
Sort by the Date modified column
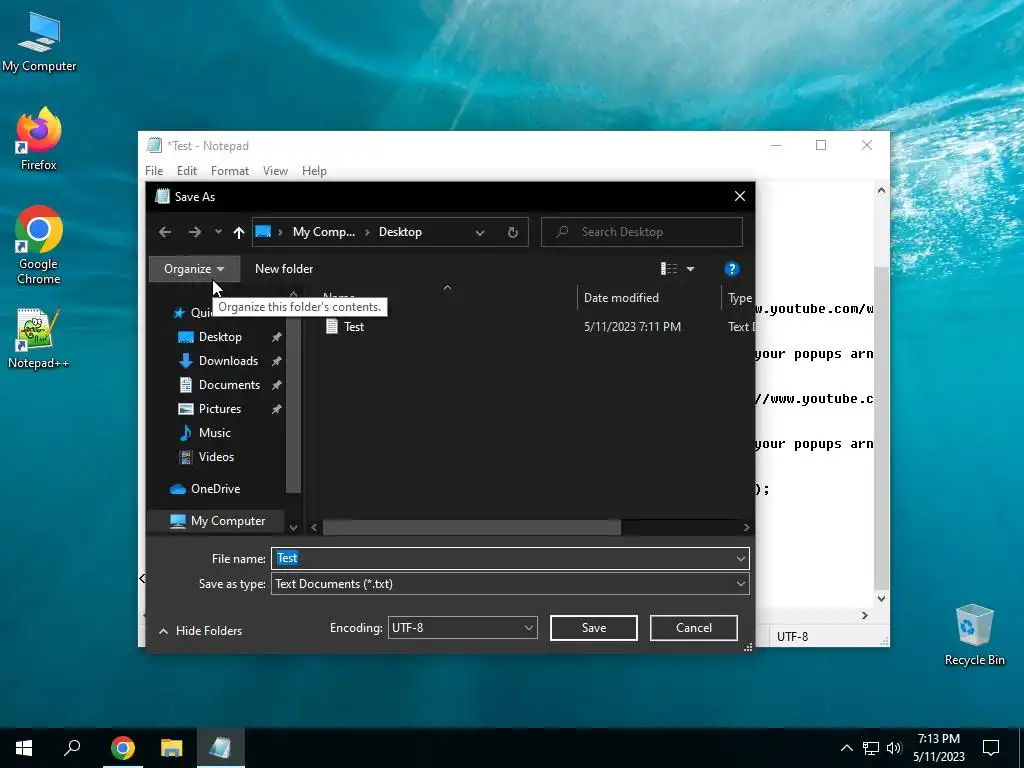[x=621, y=298]
